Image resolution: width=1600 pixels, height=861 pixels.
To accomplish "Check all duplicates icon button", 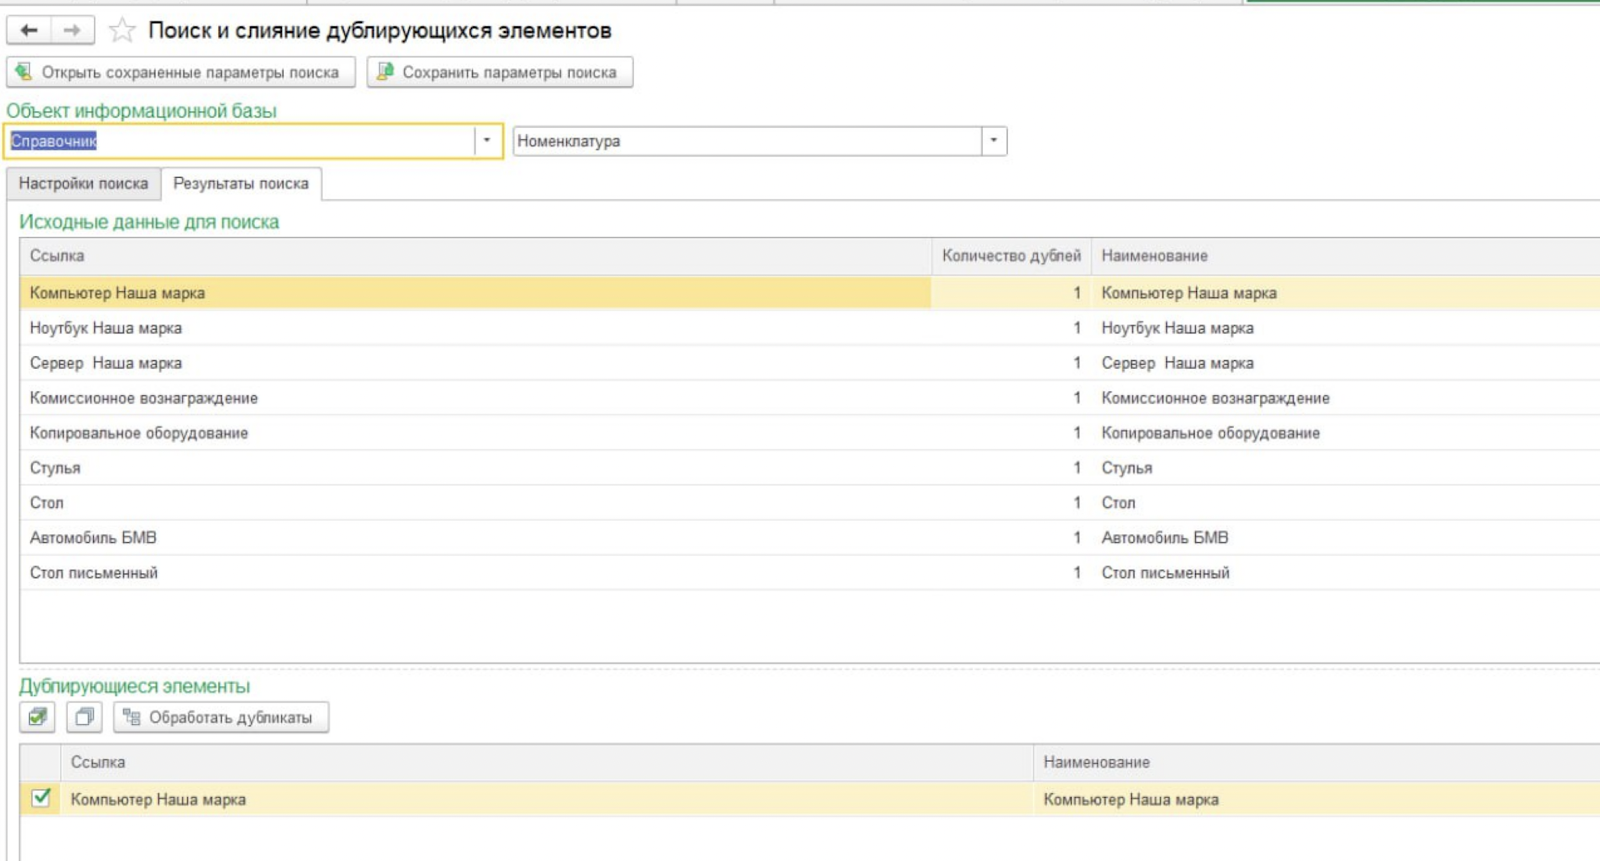I will point(38,717).
